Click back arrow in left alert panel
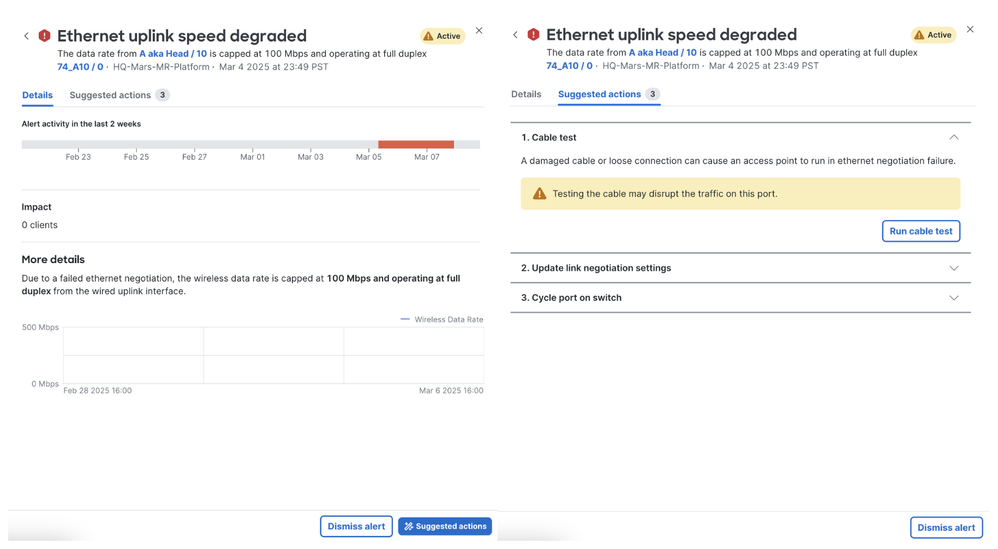The image size is (998, 549). point(27,36)
